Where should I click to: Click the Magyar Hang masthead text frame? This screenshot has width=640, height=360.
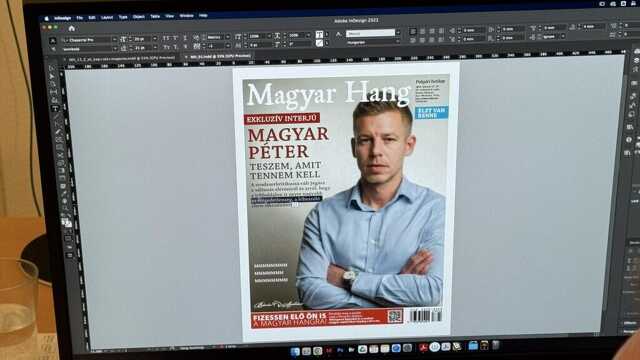pos(329,94)
